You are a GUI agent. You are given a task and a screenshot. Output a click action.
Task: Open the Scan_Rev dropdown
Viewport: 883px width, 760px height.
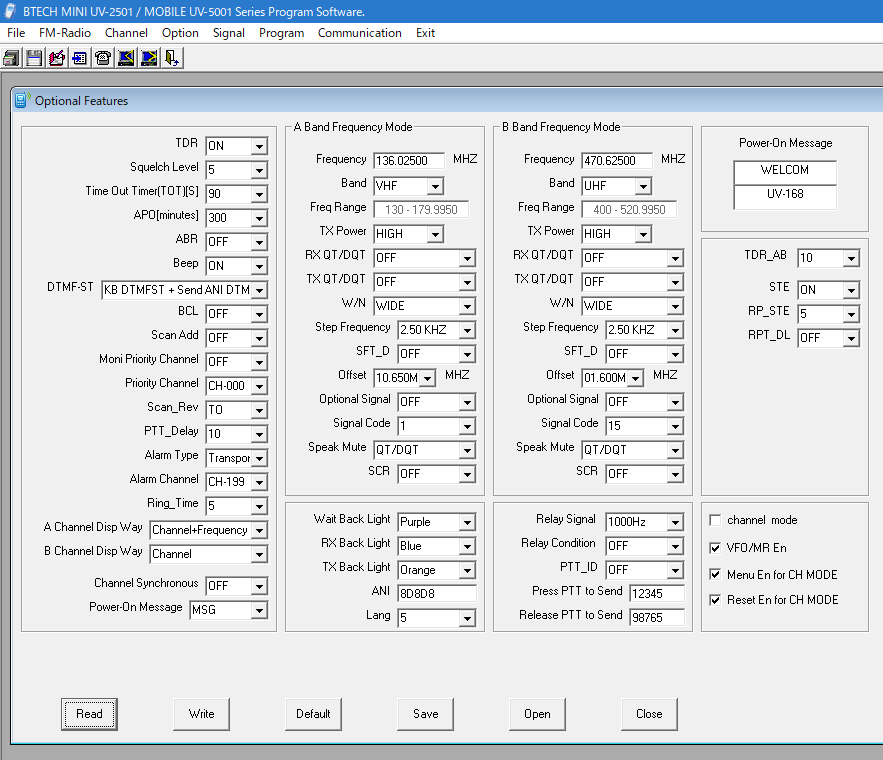click(x=259, y=410)
